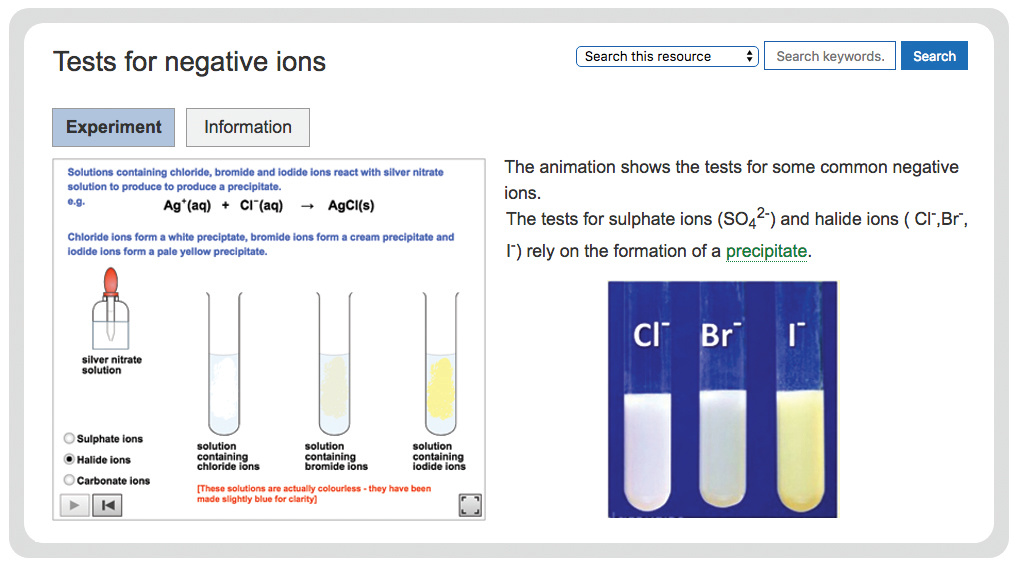Switch to the Experiment tab
This screenshot has height=568, width=1020.
[x=113, y=127]
